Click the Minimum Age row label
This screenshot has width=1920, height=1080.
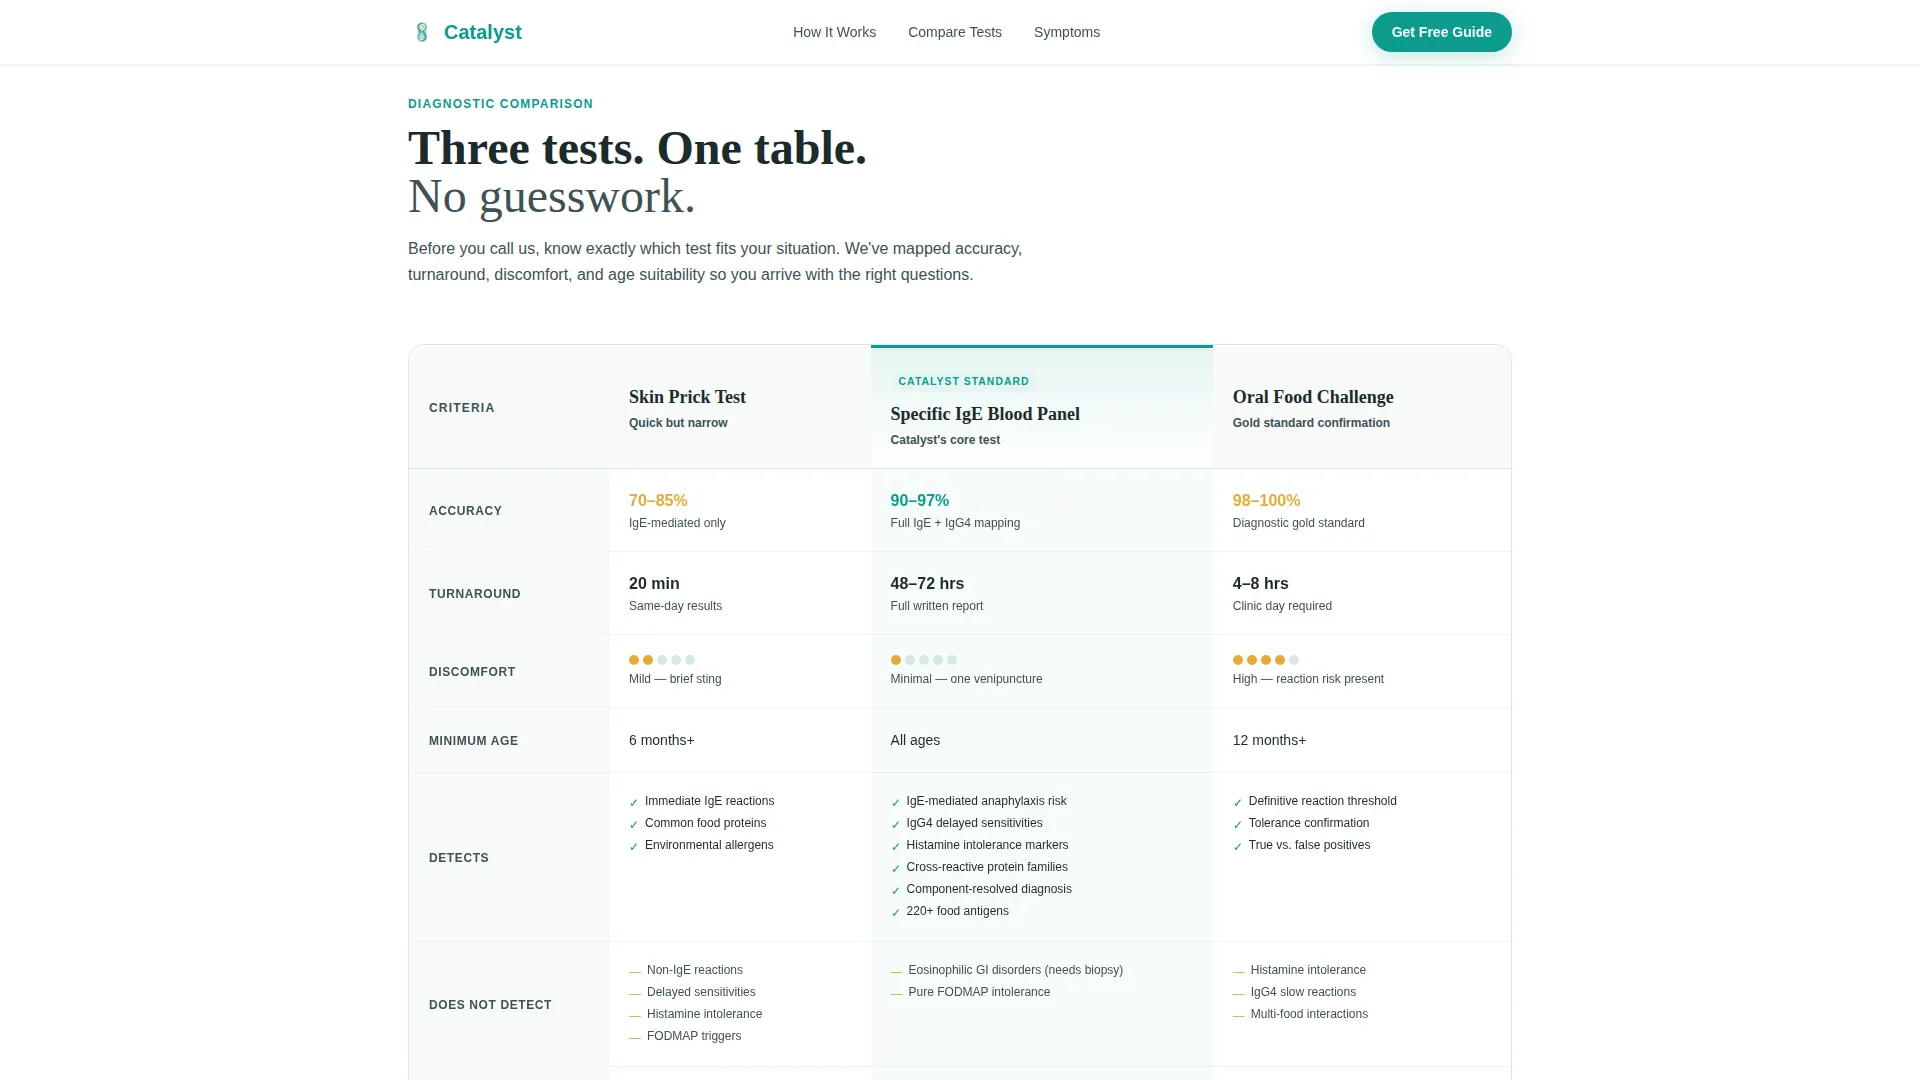pyautogui.click(x=473, y=741)
